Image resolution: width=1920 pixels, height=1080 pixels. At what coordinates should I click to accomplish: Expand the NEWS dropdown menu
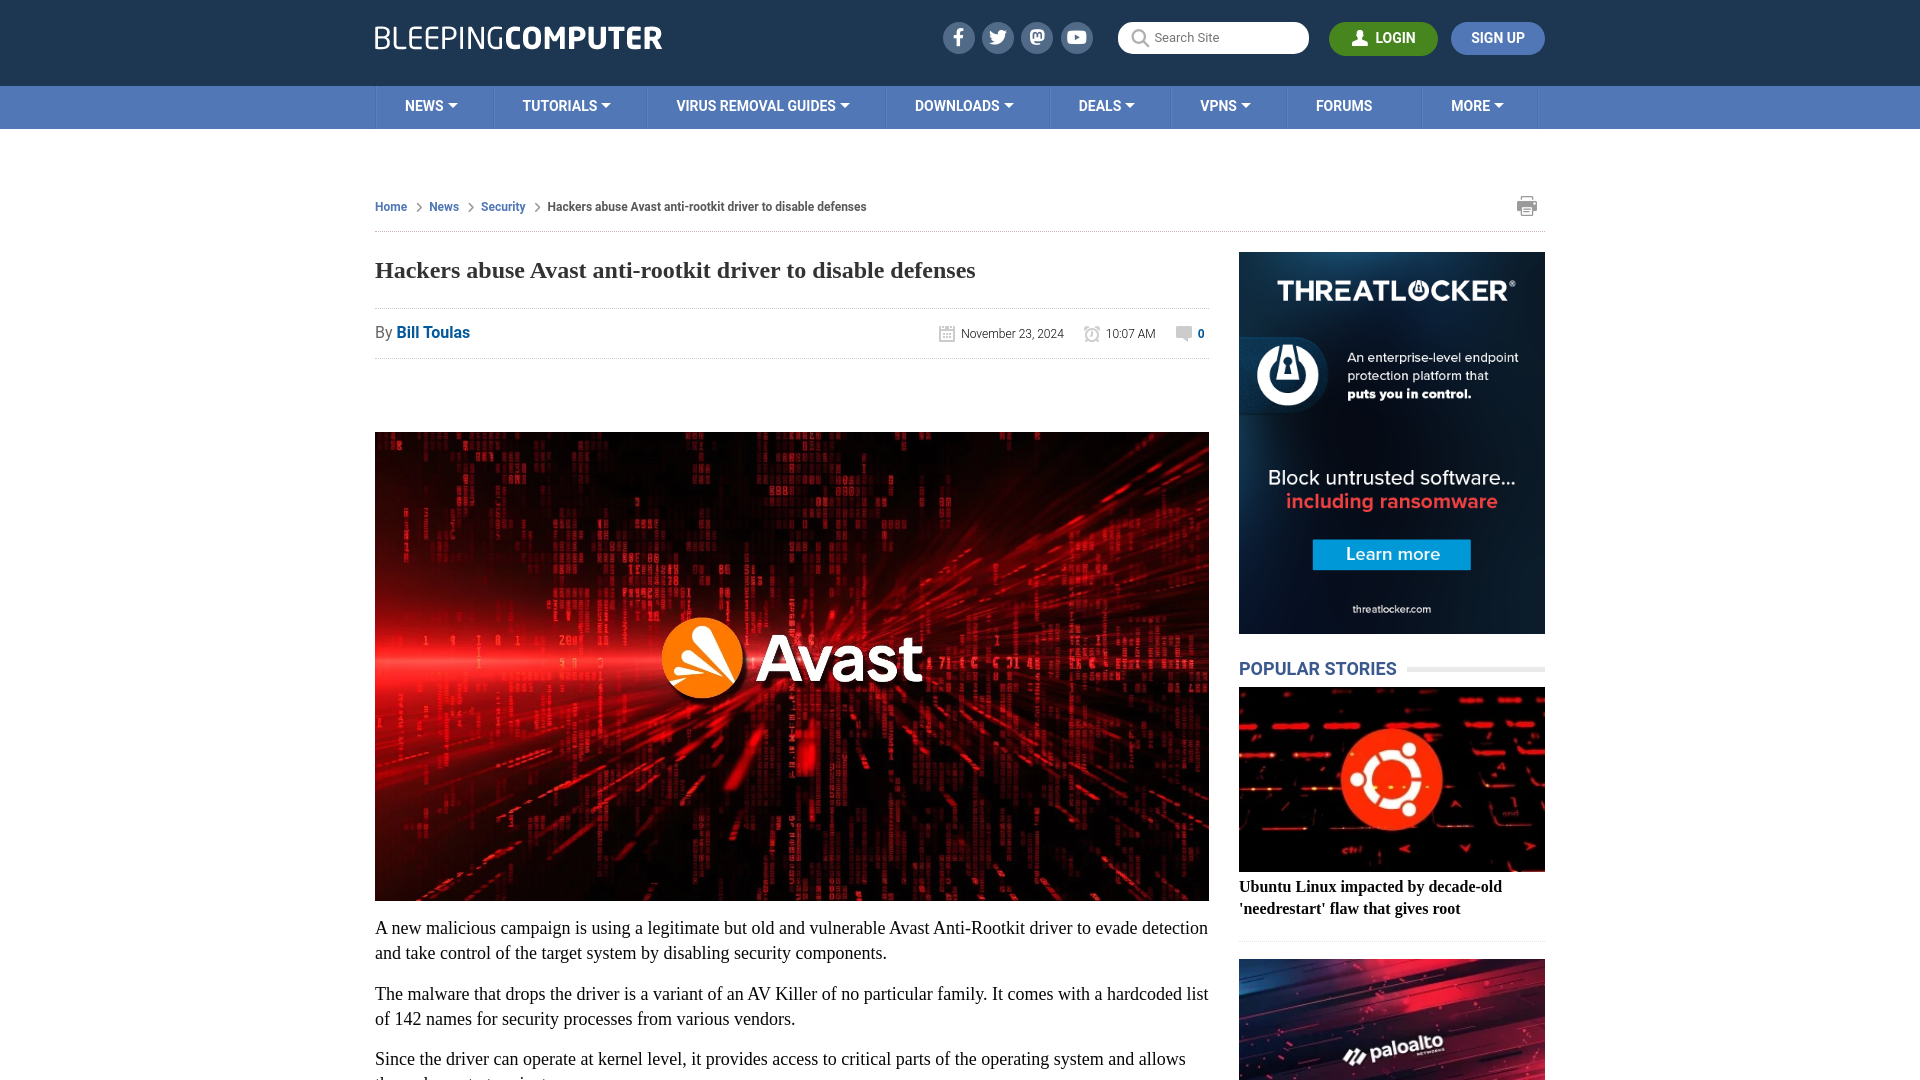click(431, 105)
